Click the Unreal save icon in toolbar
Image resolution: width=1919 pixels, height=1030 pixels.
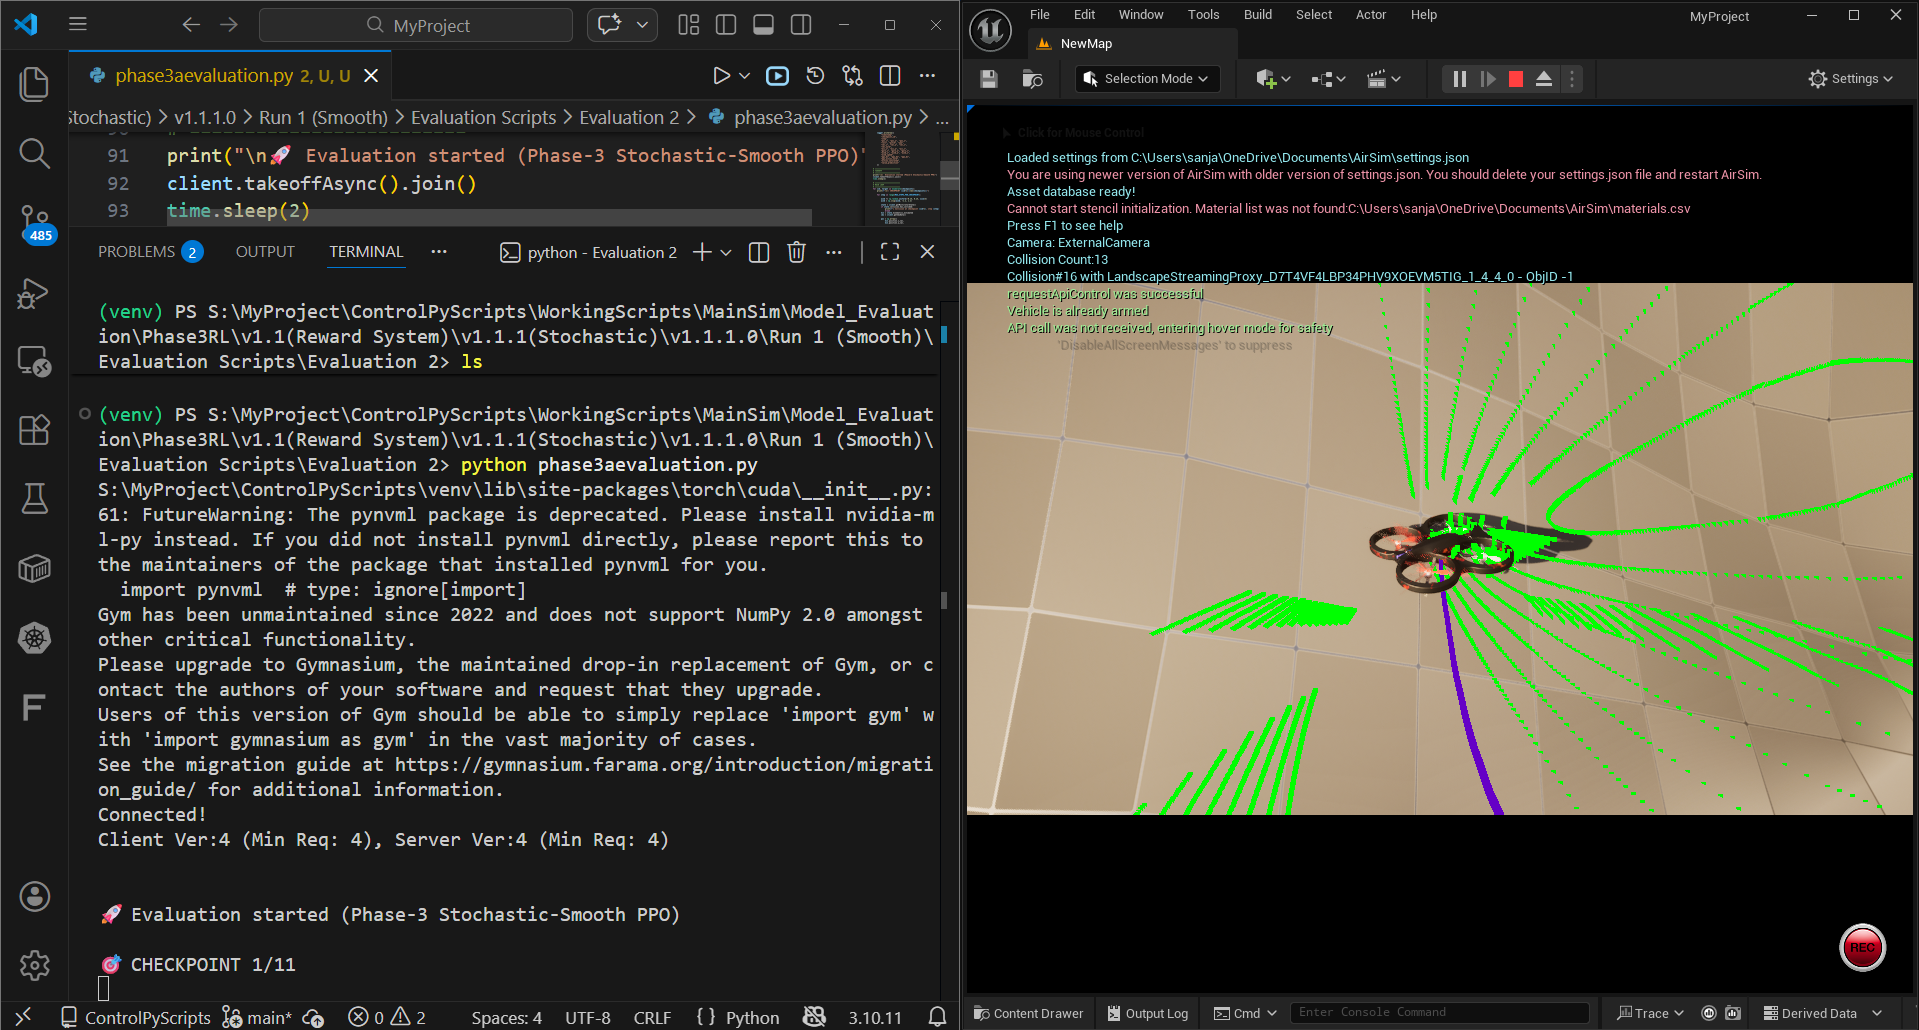point(989,79)
